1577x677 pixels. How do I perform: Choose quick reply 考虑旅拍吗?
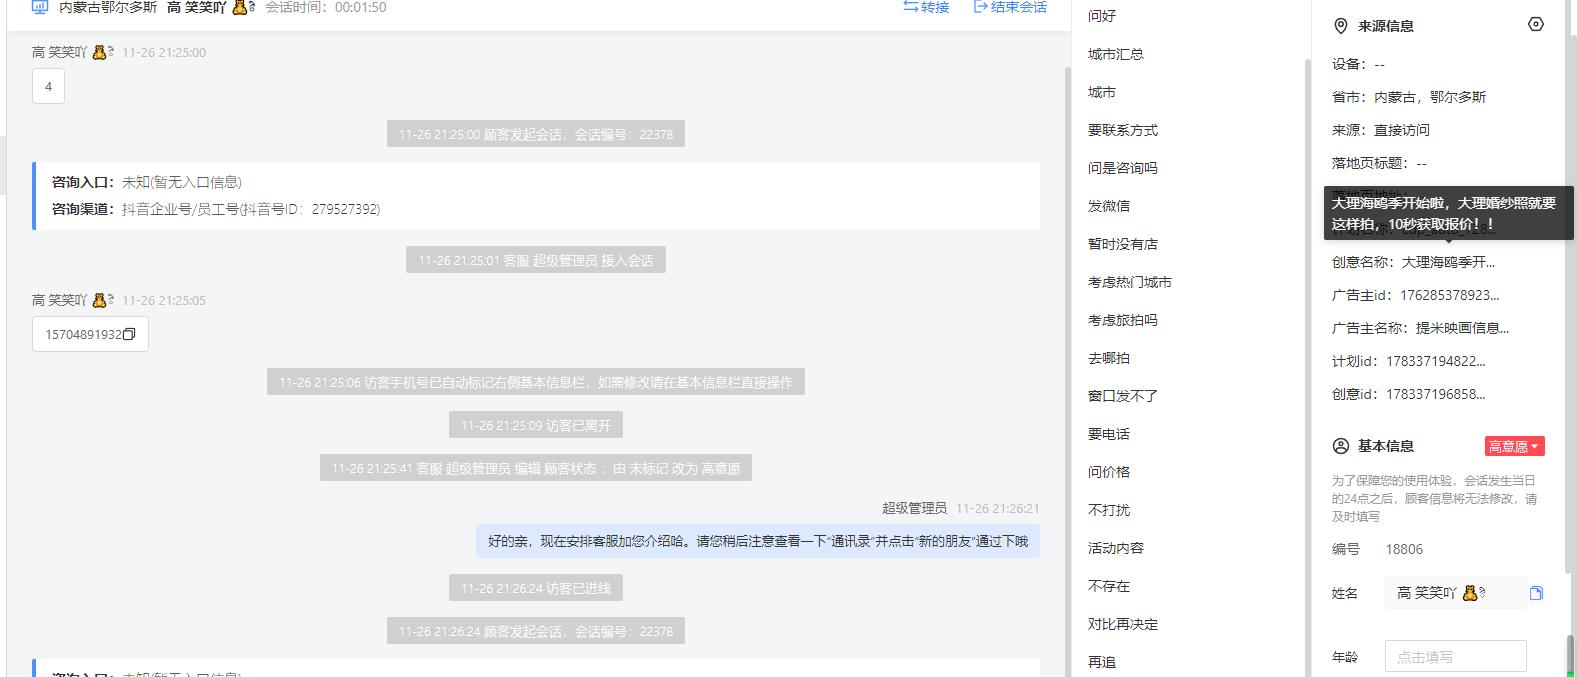pos(1122,320)
